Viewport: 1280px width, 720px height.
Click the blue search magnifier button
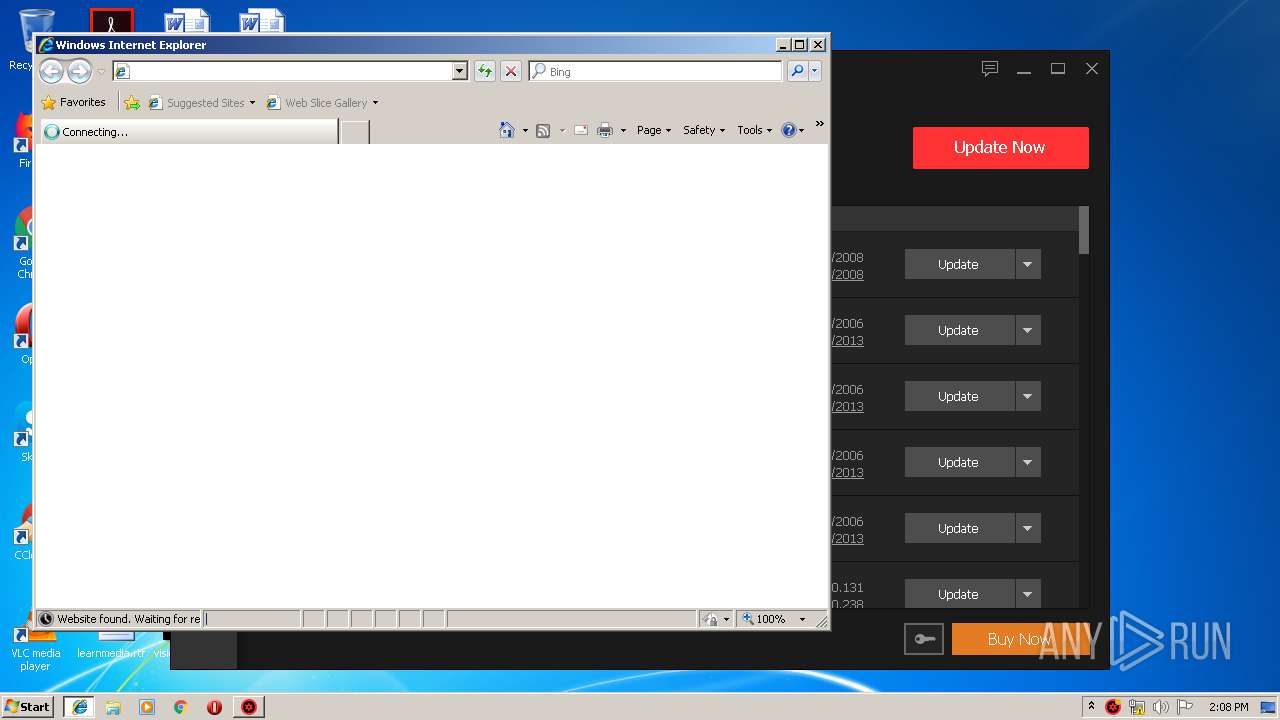(x=797, y=71)
